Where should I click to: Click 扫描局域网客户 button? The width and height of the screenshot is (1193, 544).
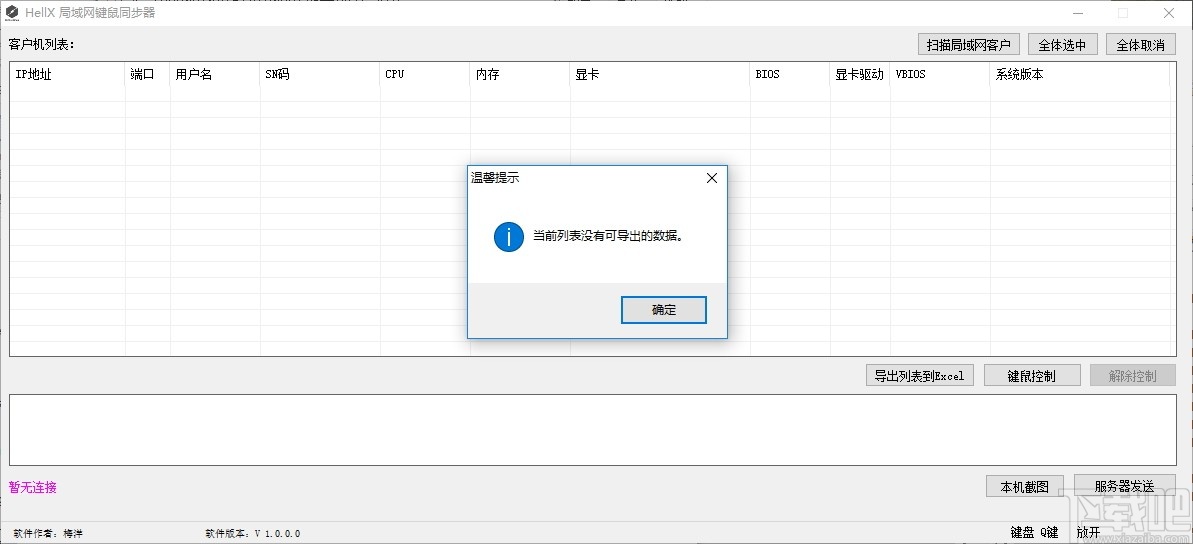click(x=969, y=45)
